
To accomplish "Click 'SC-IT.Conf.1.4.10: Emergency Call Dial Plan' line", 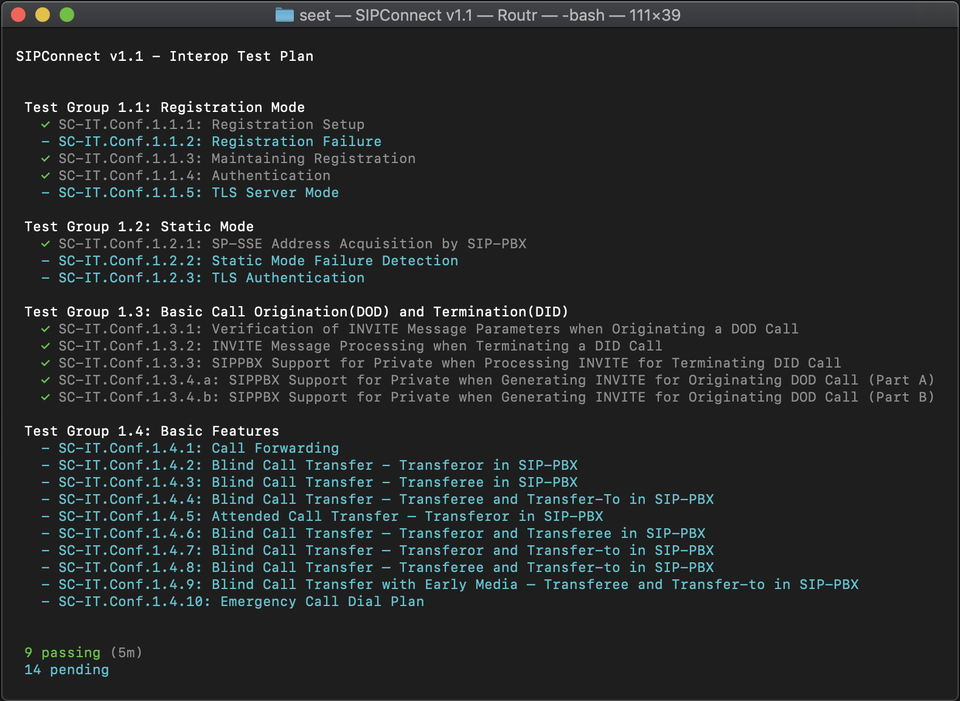I will click(x=241, y=602).
